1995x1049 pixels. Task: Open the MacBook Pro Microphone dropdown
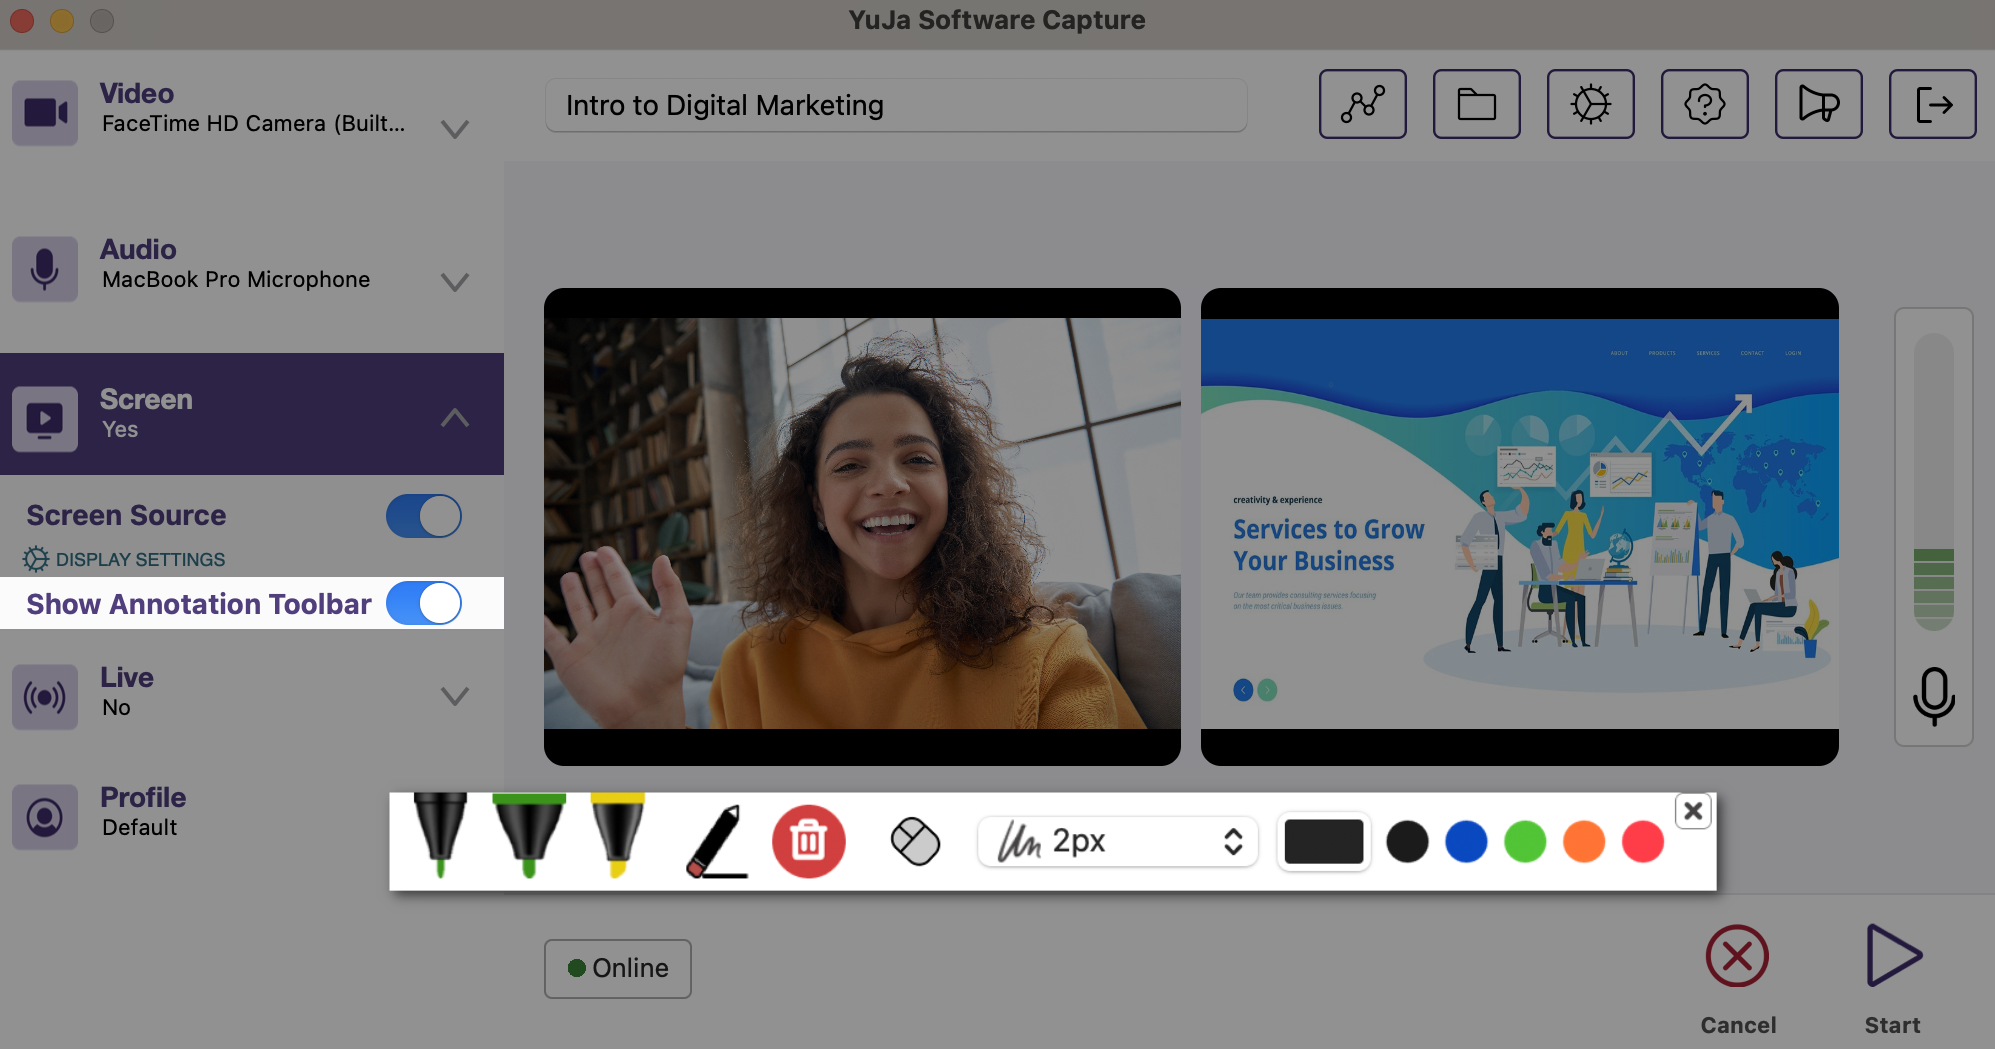point(455,282)
